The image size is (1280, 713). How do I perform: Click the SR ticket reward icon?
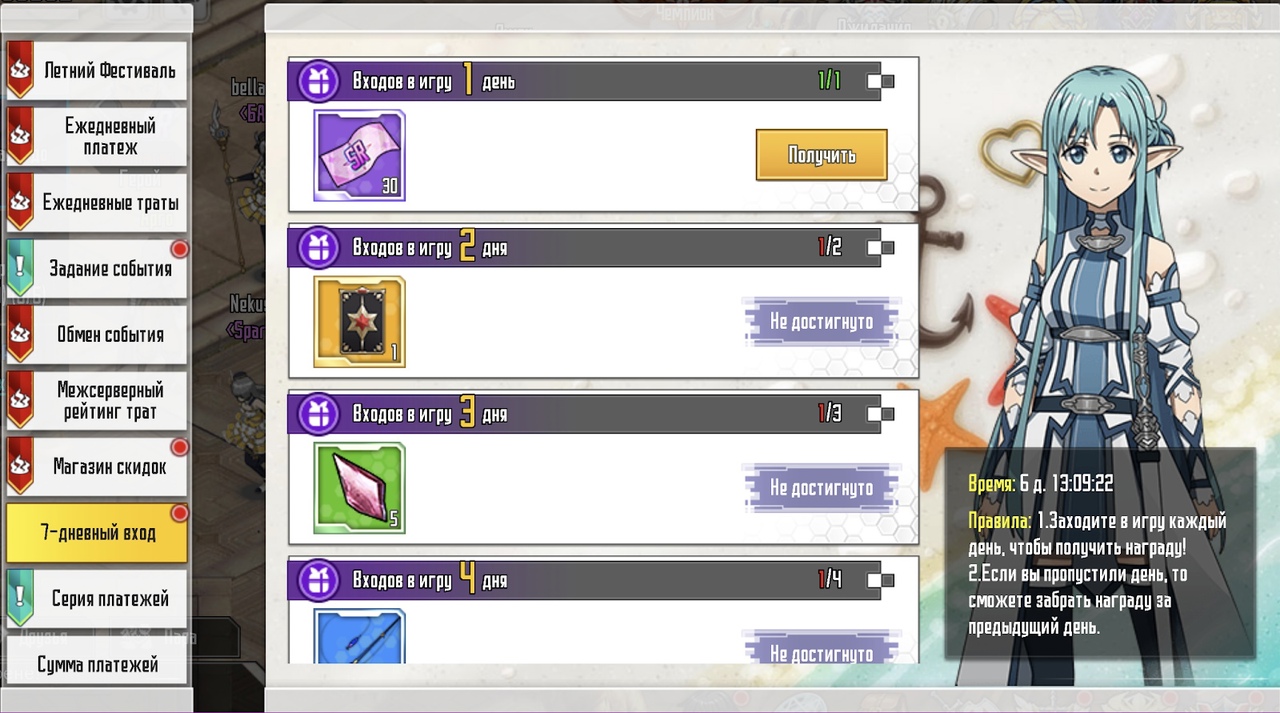[359, 156]
